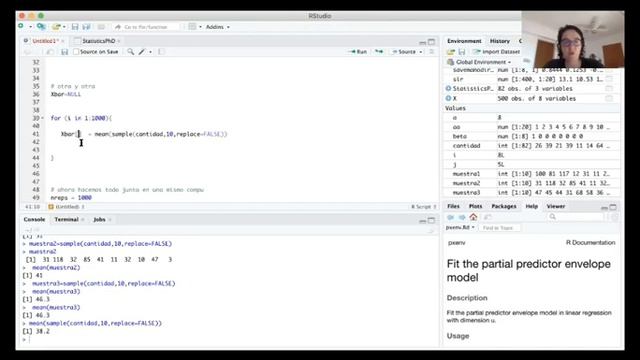Image resolution: width=640 pixels, height=360 pixels.
Task: Minimize the source editor pane
Action: (x=422, y=42)
